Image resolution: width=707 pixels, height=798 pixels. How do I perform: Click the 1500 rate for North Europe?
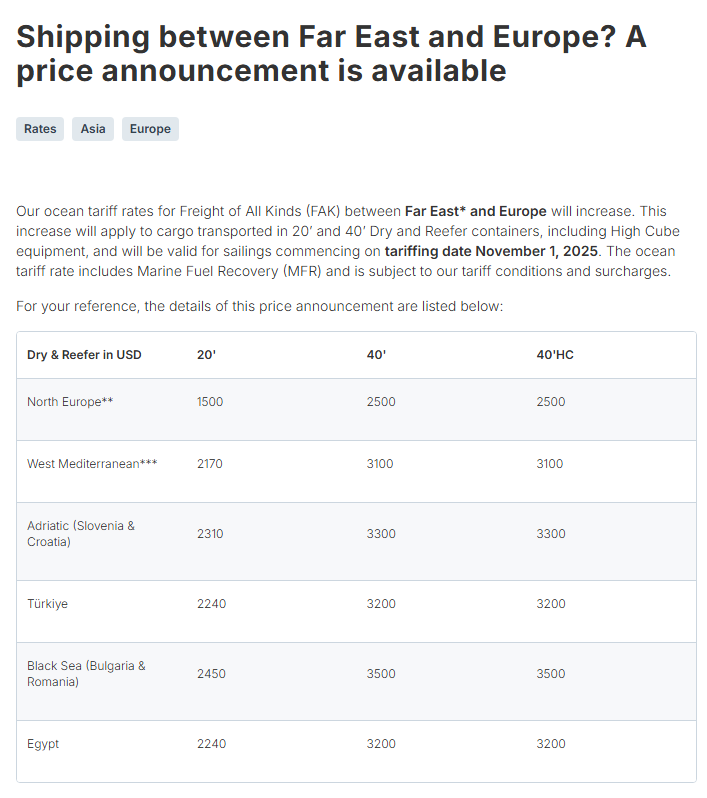[210, 402]
